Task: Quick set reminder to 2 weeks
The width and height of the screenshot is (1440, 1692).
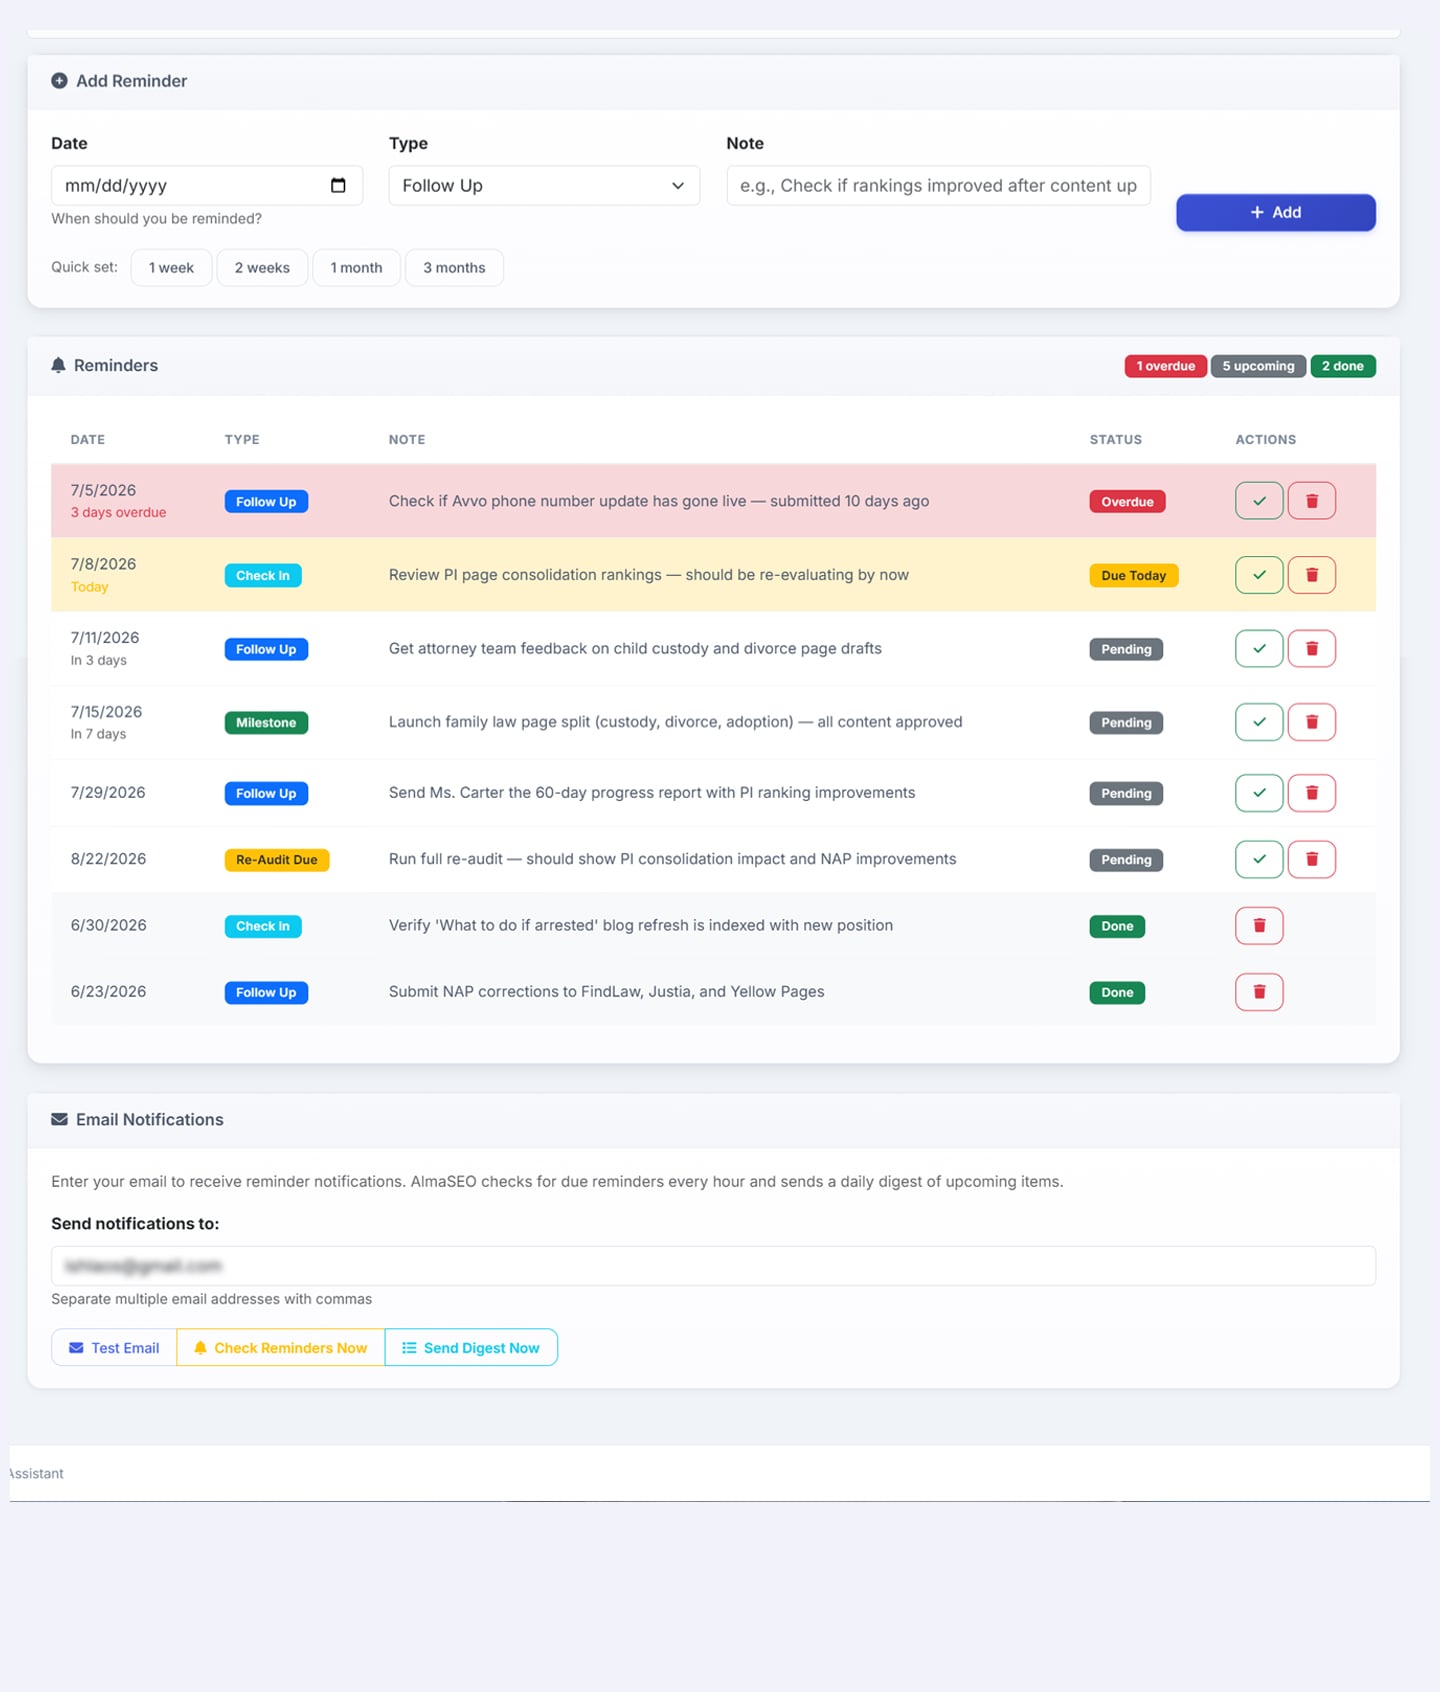Action: (x=262, y=268)
